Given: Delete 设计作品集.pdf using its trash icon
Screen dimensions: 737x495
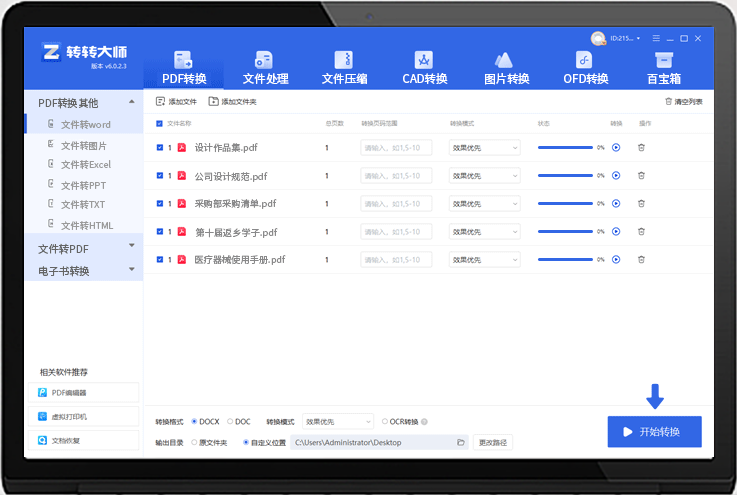Looking at the screenshot, I should (641, 148).
